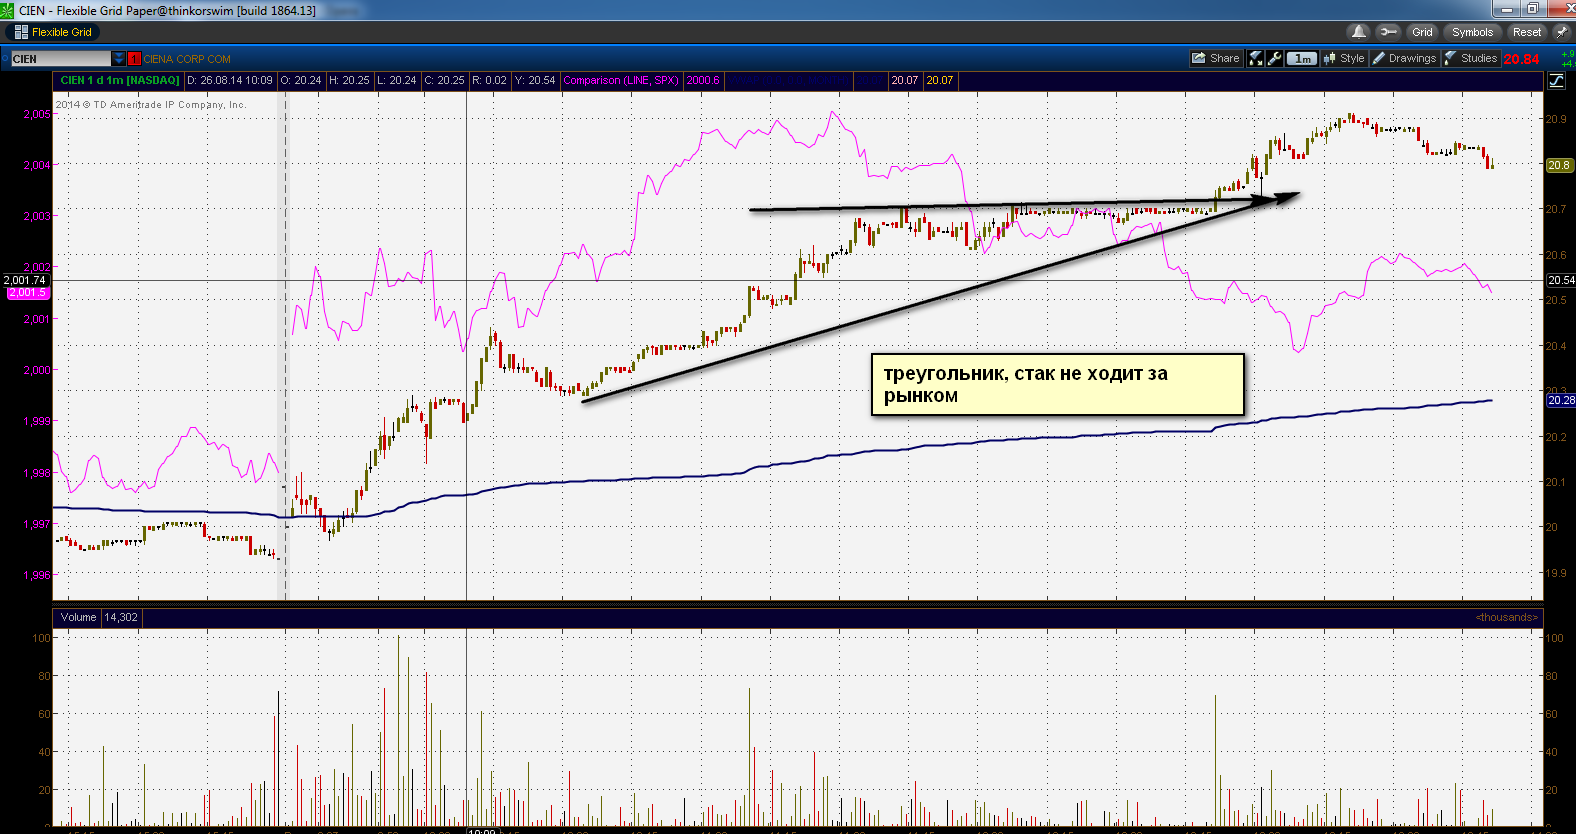Click the red number 1 link icon

pos(135,59)
